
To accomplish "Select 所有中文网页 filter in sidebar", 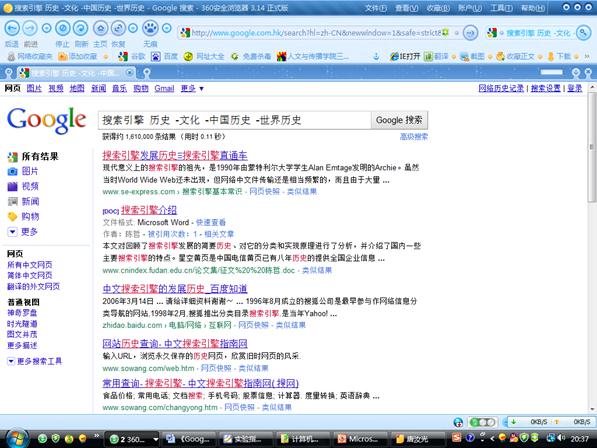I will 30,265.
